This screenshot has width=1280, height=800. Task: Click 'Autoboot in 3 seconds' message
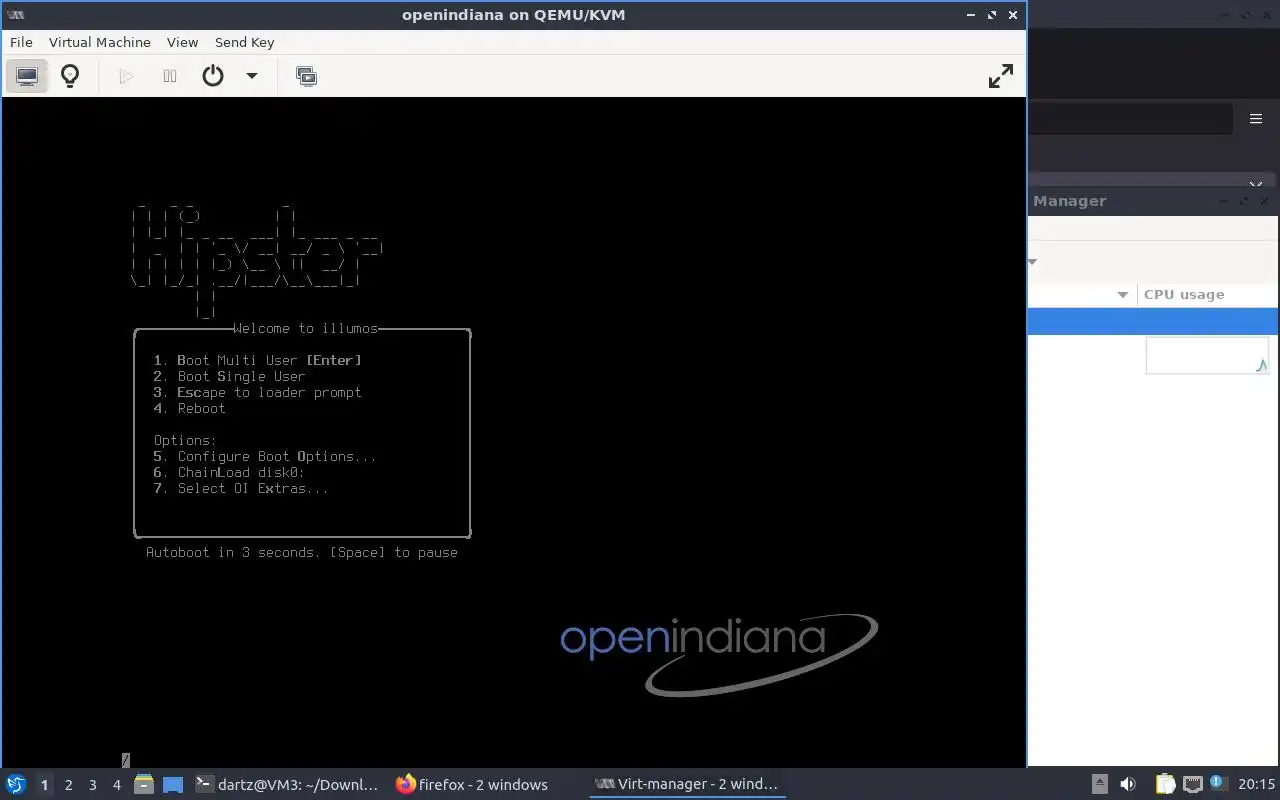click(234, 552)
